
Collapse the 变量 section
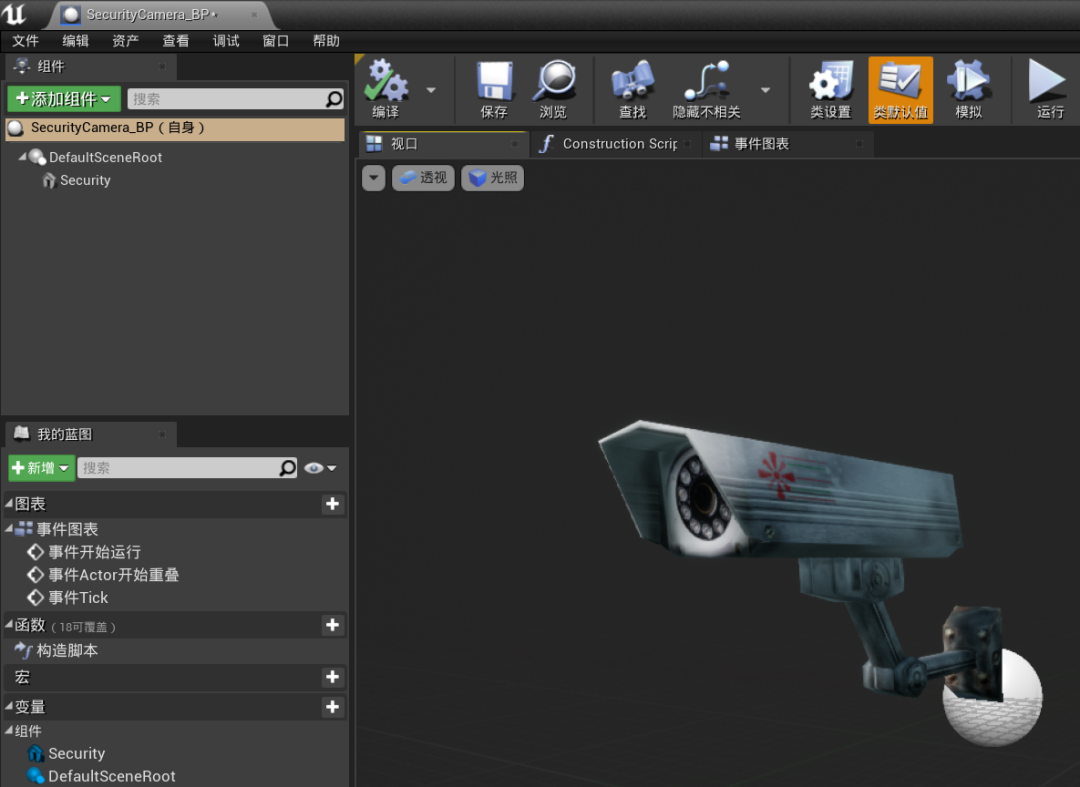point(9,706)
